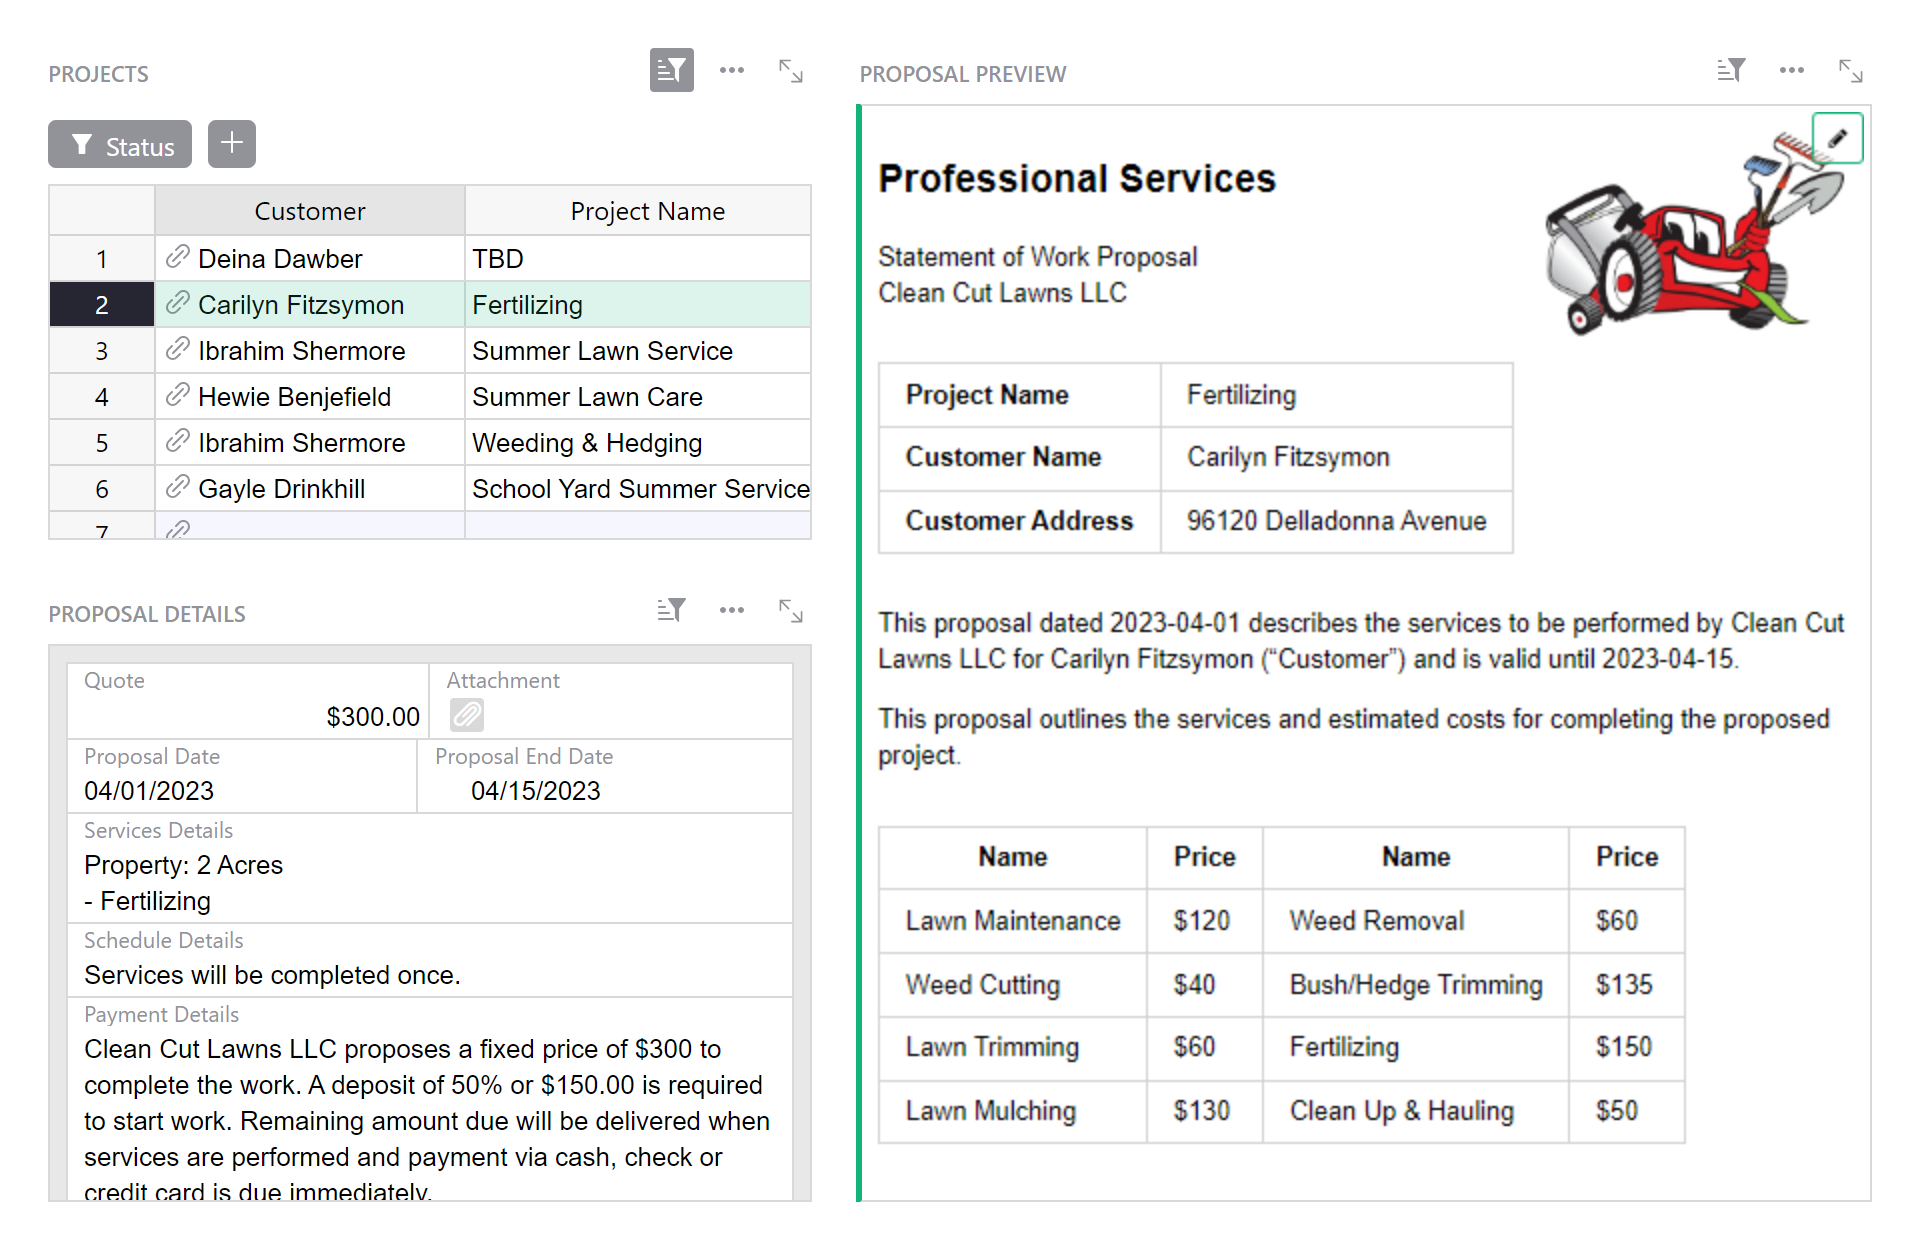Click the paperclip attachment on Gayle Drinkhill row
This screenshot has height=1250, width=1920.
pyautogui.click(x=179, y=488)
